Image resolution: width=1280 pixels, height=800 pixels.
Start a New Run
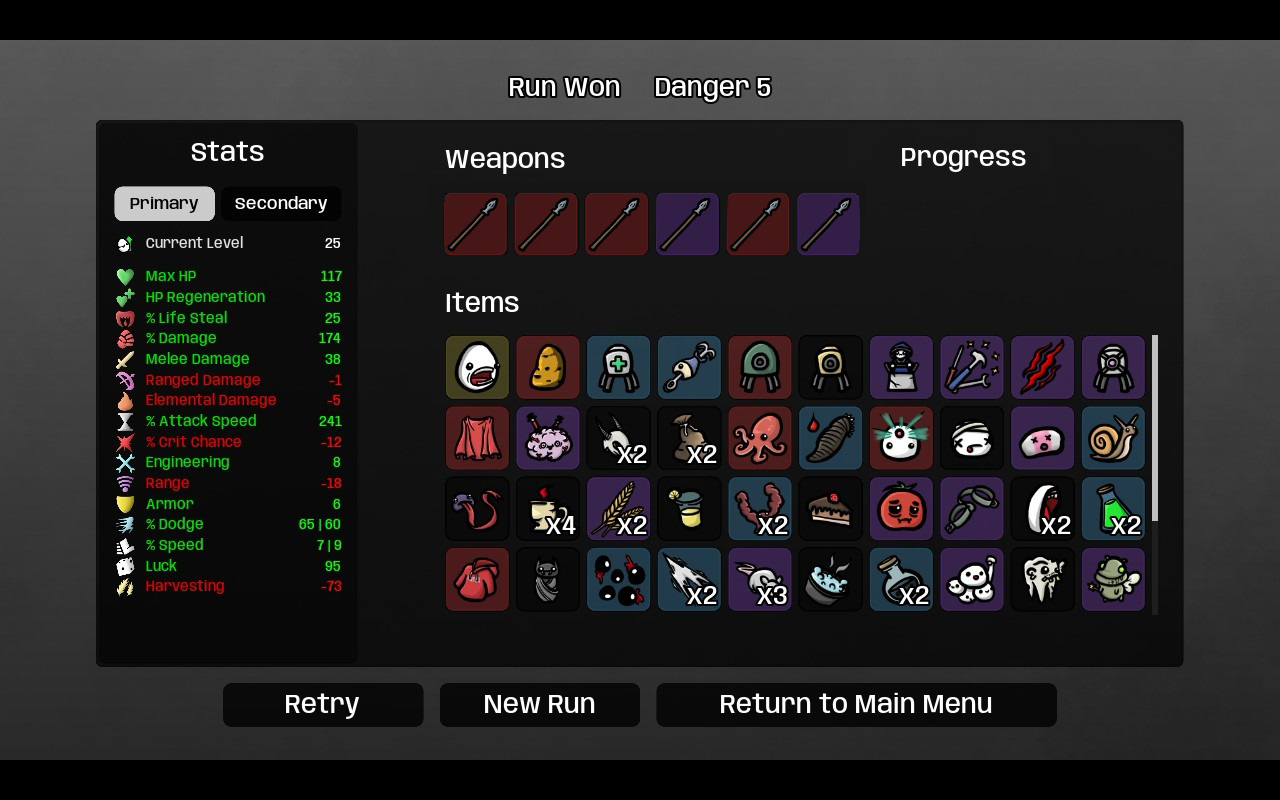tap(540, 704)
